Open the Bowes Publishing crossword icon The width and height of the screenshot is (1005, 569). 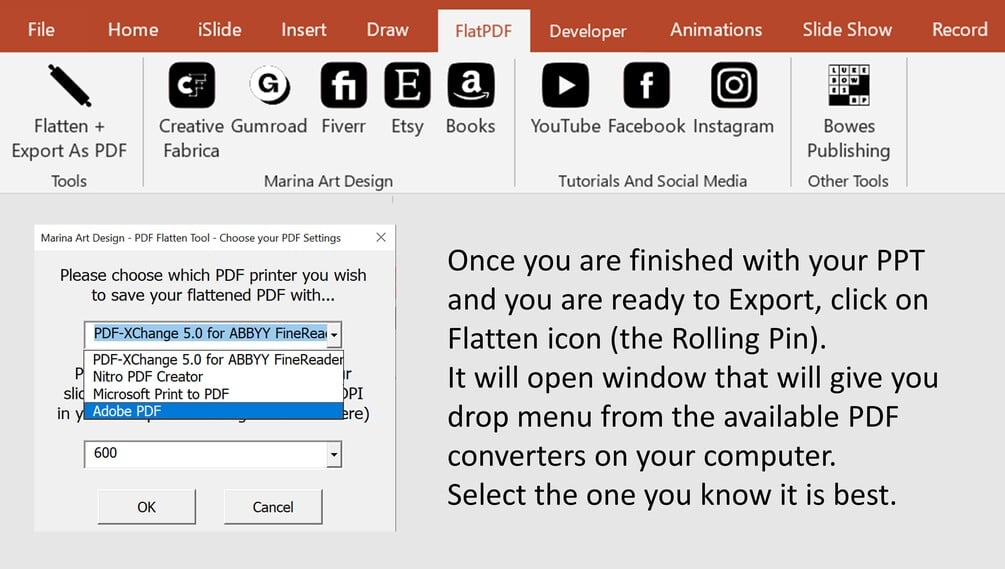849,85
